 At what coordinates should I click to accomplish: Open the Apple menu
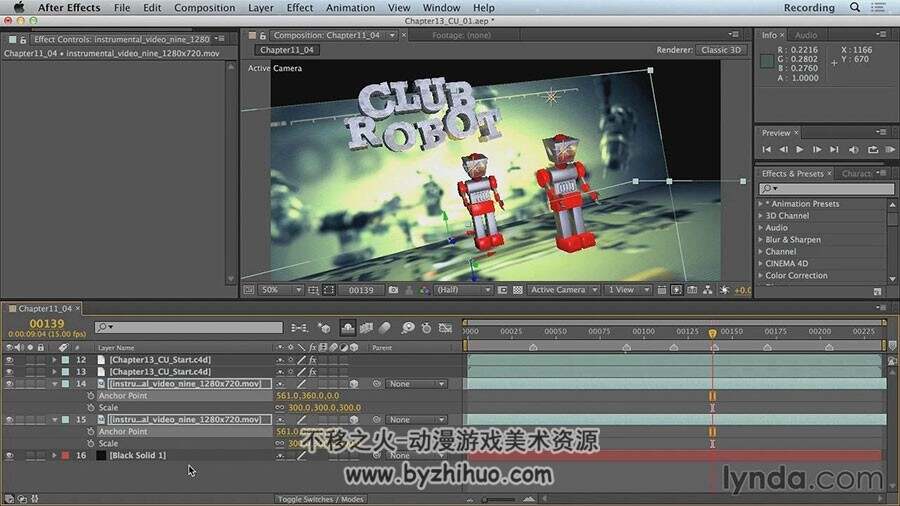point(18,7)
